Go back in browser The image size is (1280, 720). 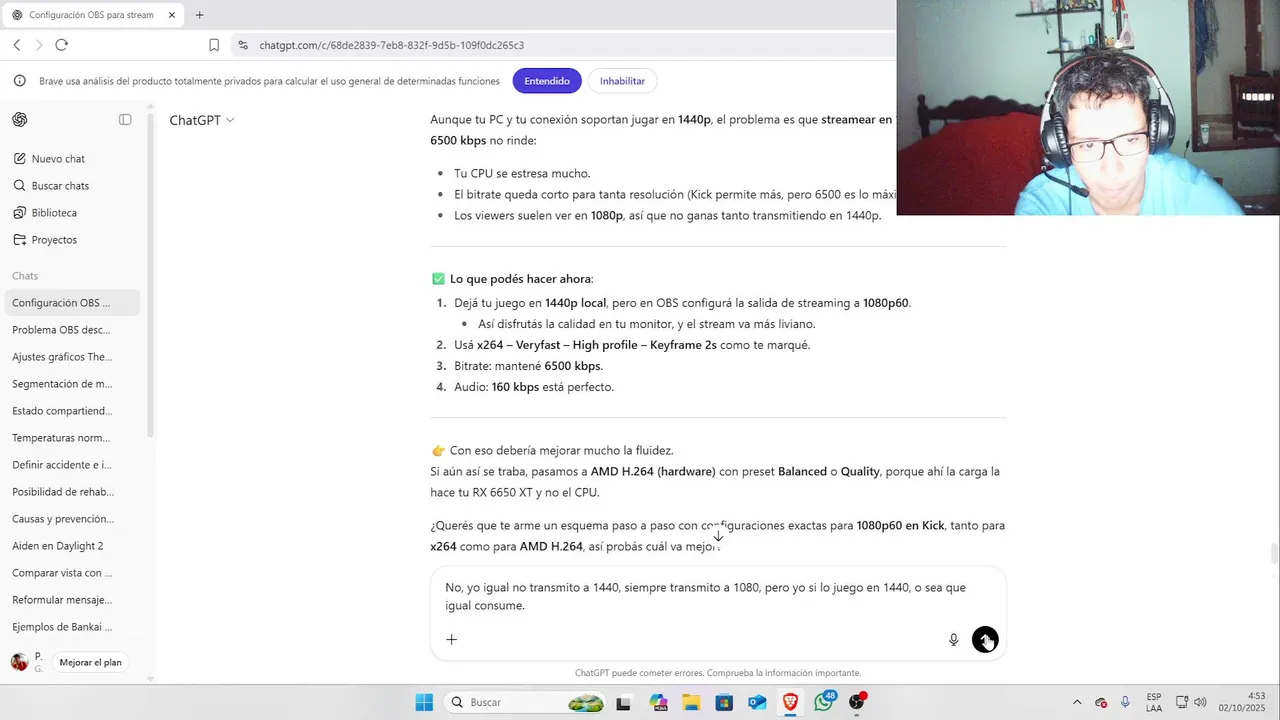[x=17, y=45]
